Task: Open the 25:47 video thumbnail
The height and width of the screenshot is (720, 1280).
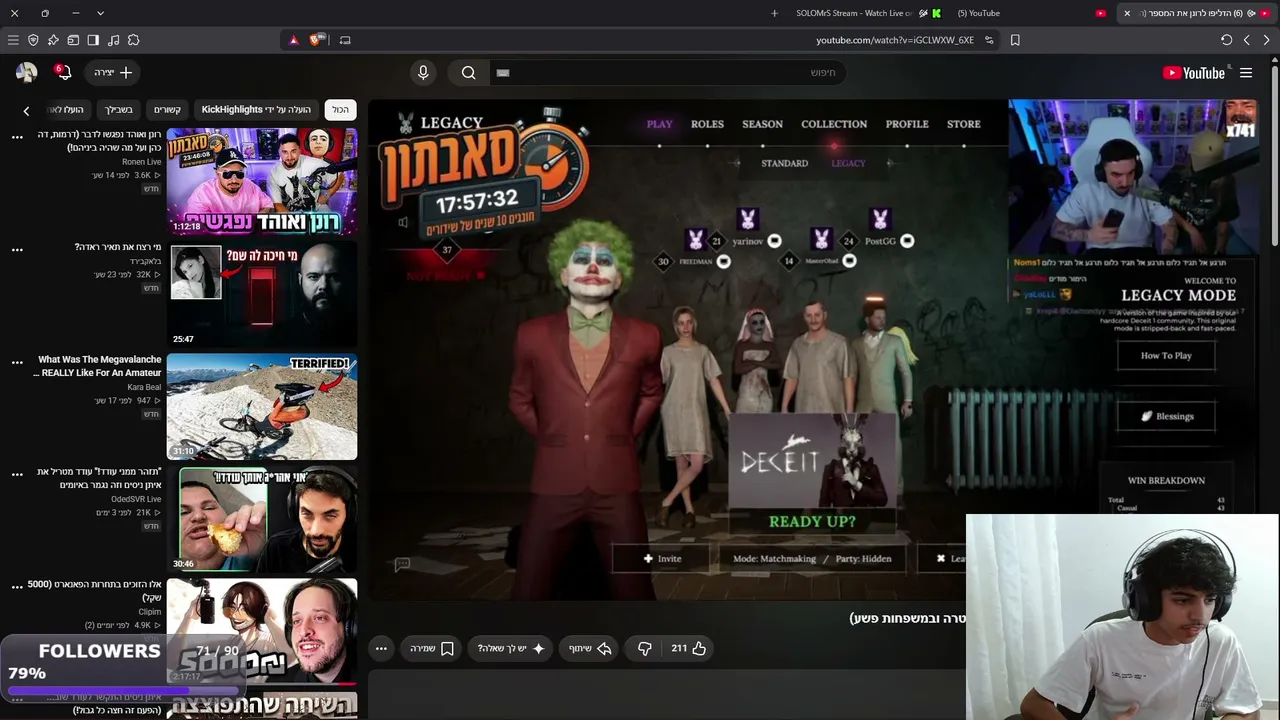Action: 262,293
